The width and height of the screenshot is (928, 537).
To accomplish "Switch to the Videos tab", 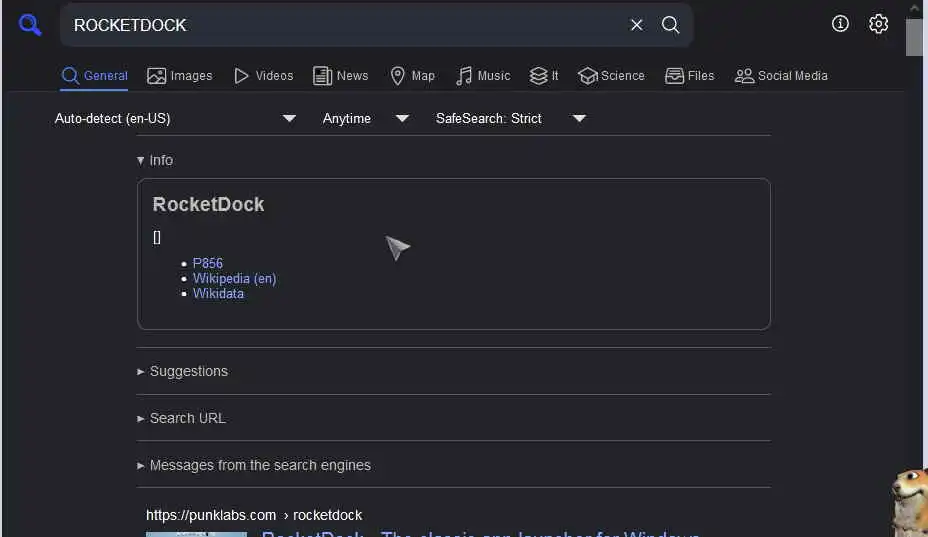I will tap(263, 76).
